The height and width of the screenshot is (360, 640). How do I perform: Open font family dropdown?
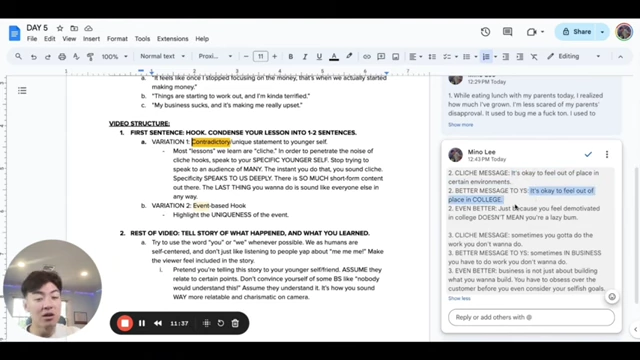[215, 56]
